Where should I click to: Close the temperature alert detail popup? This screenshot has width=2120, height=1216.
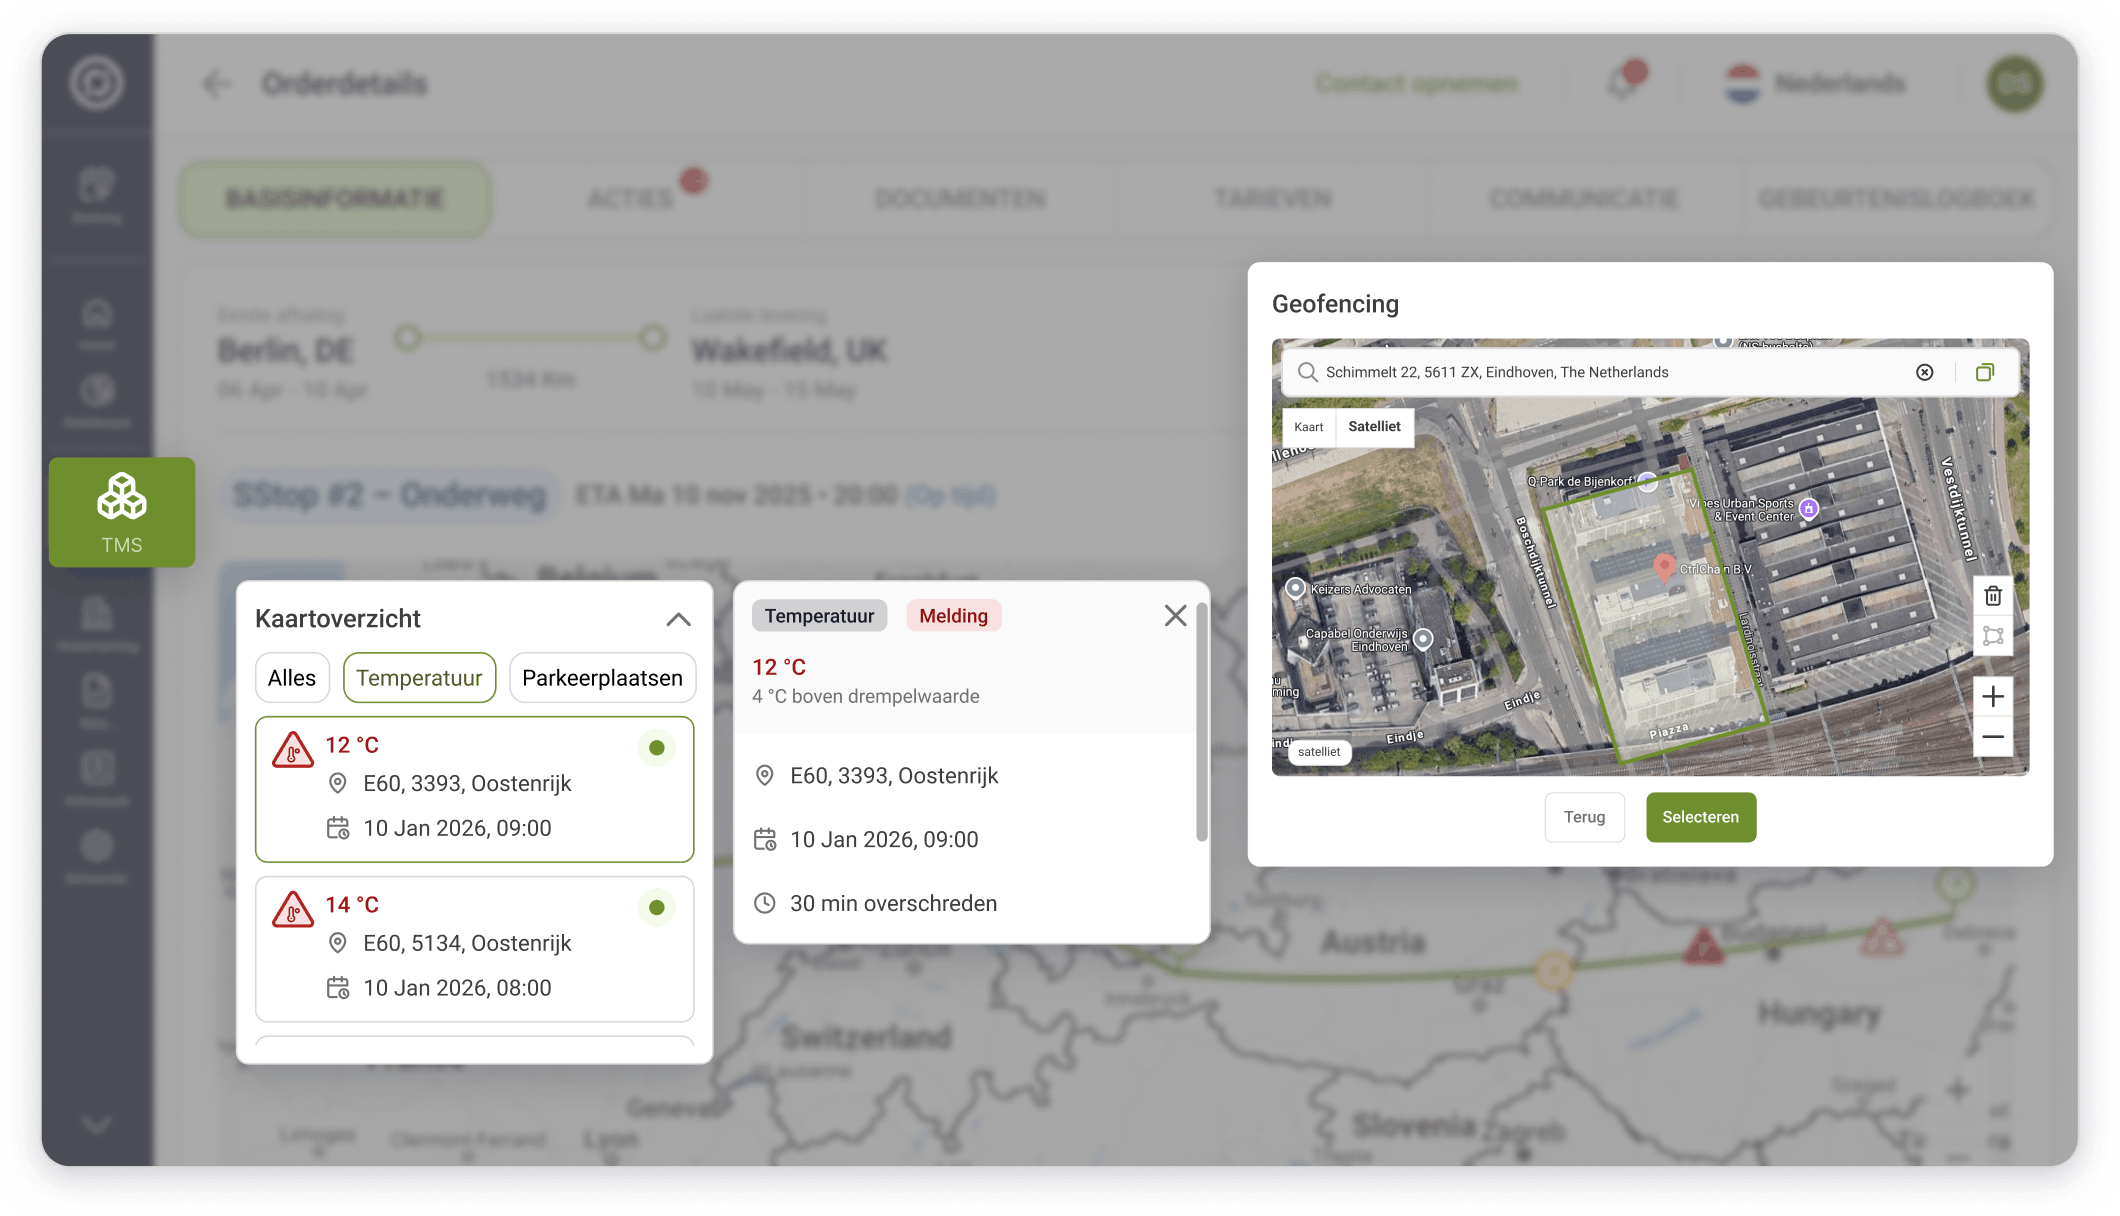click(x=1175, y=616)
